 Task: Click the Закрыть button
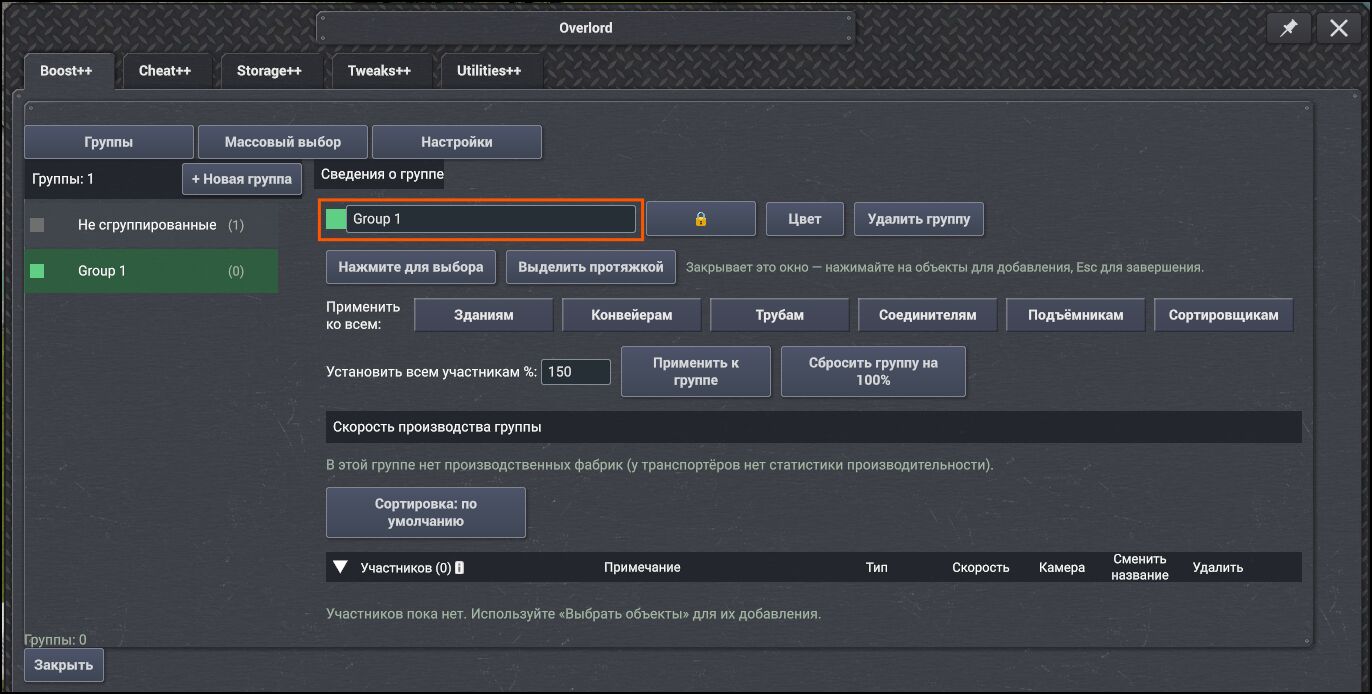click(64, 665)
